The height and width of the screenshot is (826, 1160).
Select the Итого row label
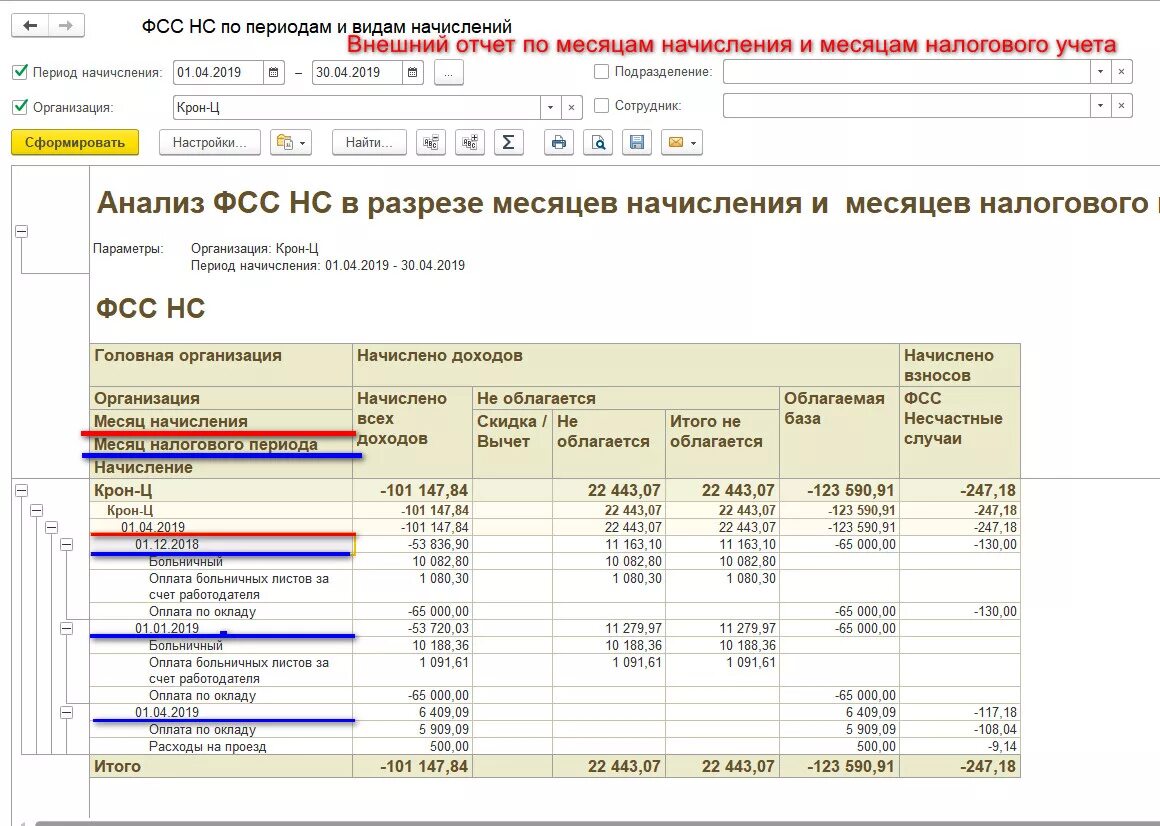pos(117,766)
